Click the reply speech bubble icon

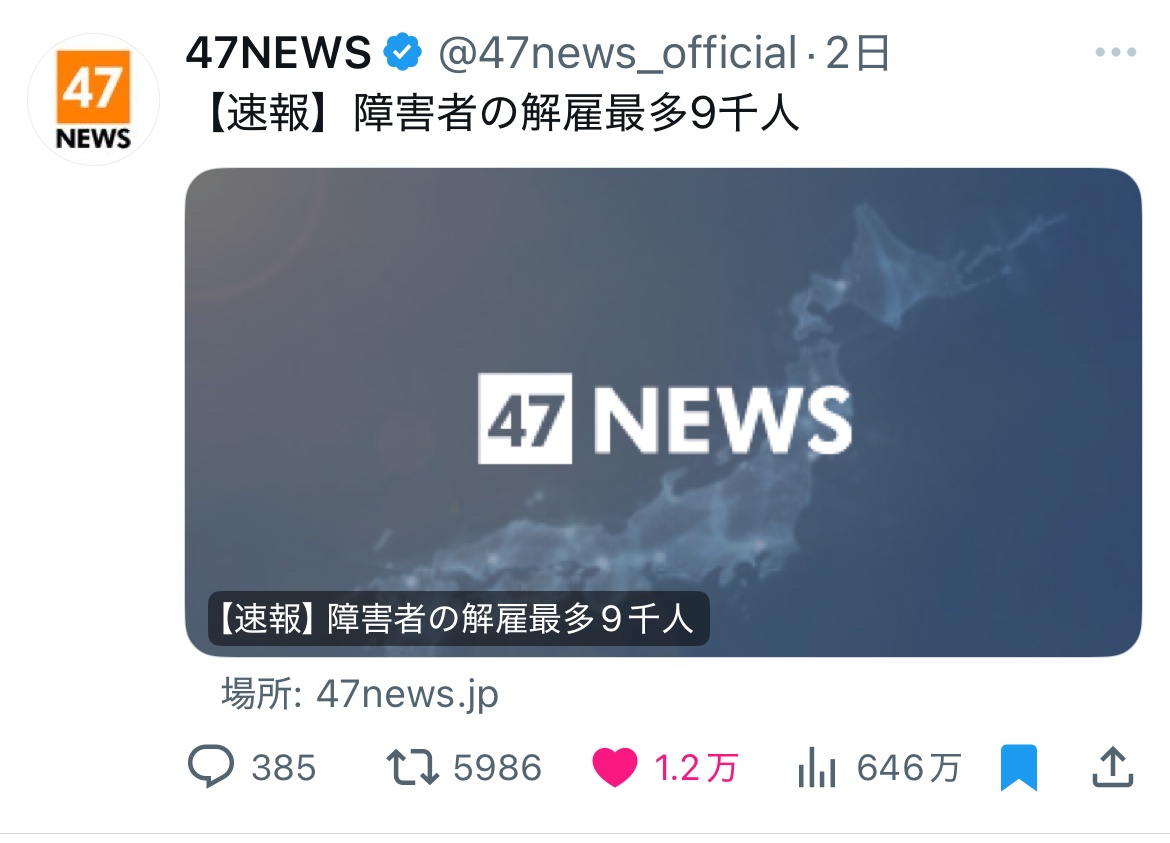click(x=210, y=766)
